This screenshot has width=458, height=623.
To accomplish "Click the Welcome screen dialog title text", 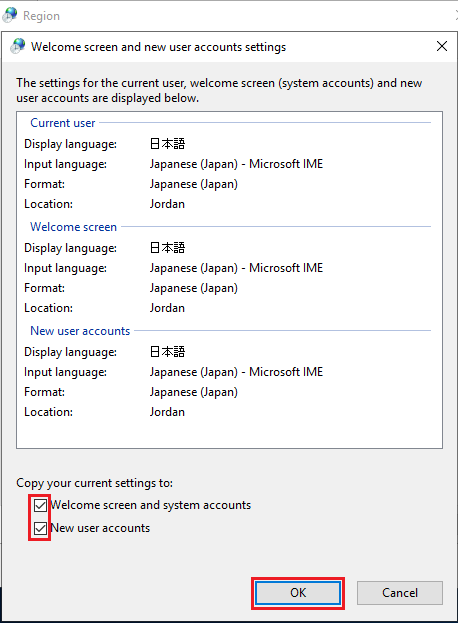I will (158, 47).
